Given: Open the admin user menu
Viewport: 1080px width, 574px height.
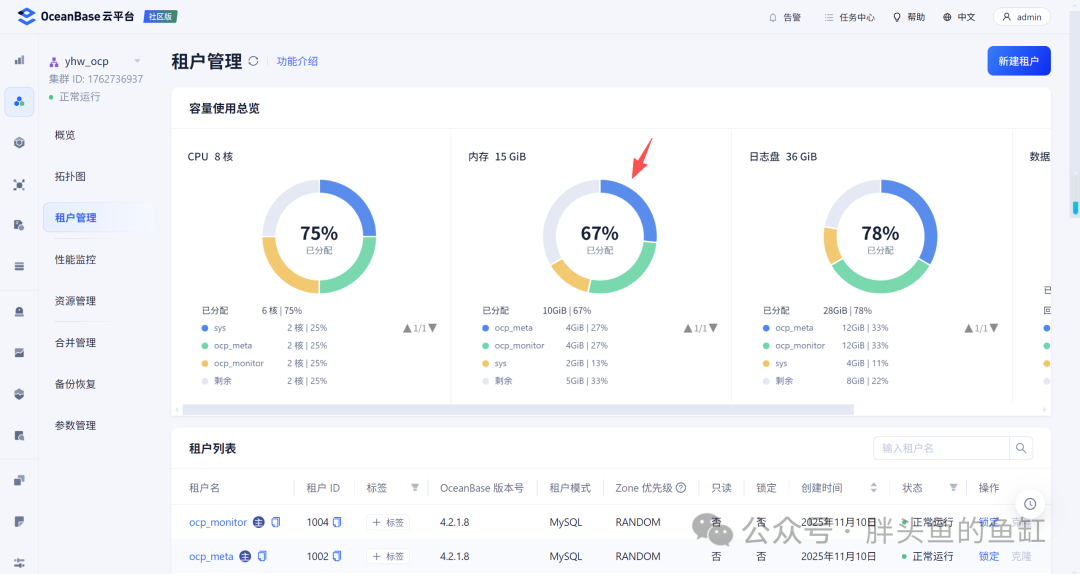Looking at the screenshot, I should pos(1021,17).
